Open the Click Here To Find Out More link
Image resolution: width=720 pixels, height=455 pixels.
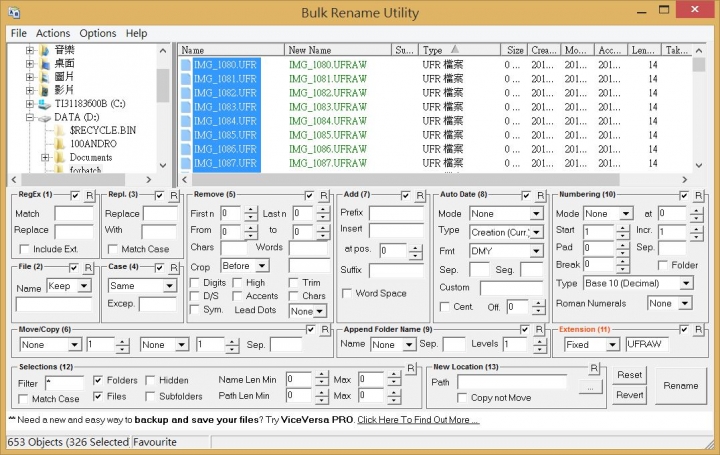coord(418,420)
